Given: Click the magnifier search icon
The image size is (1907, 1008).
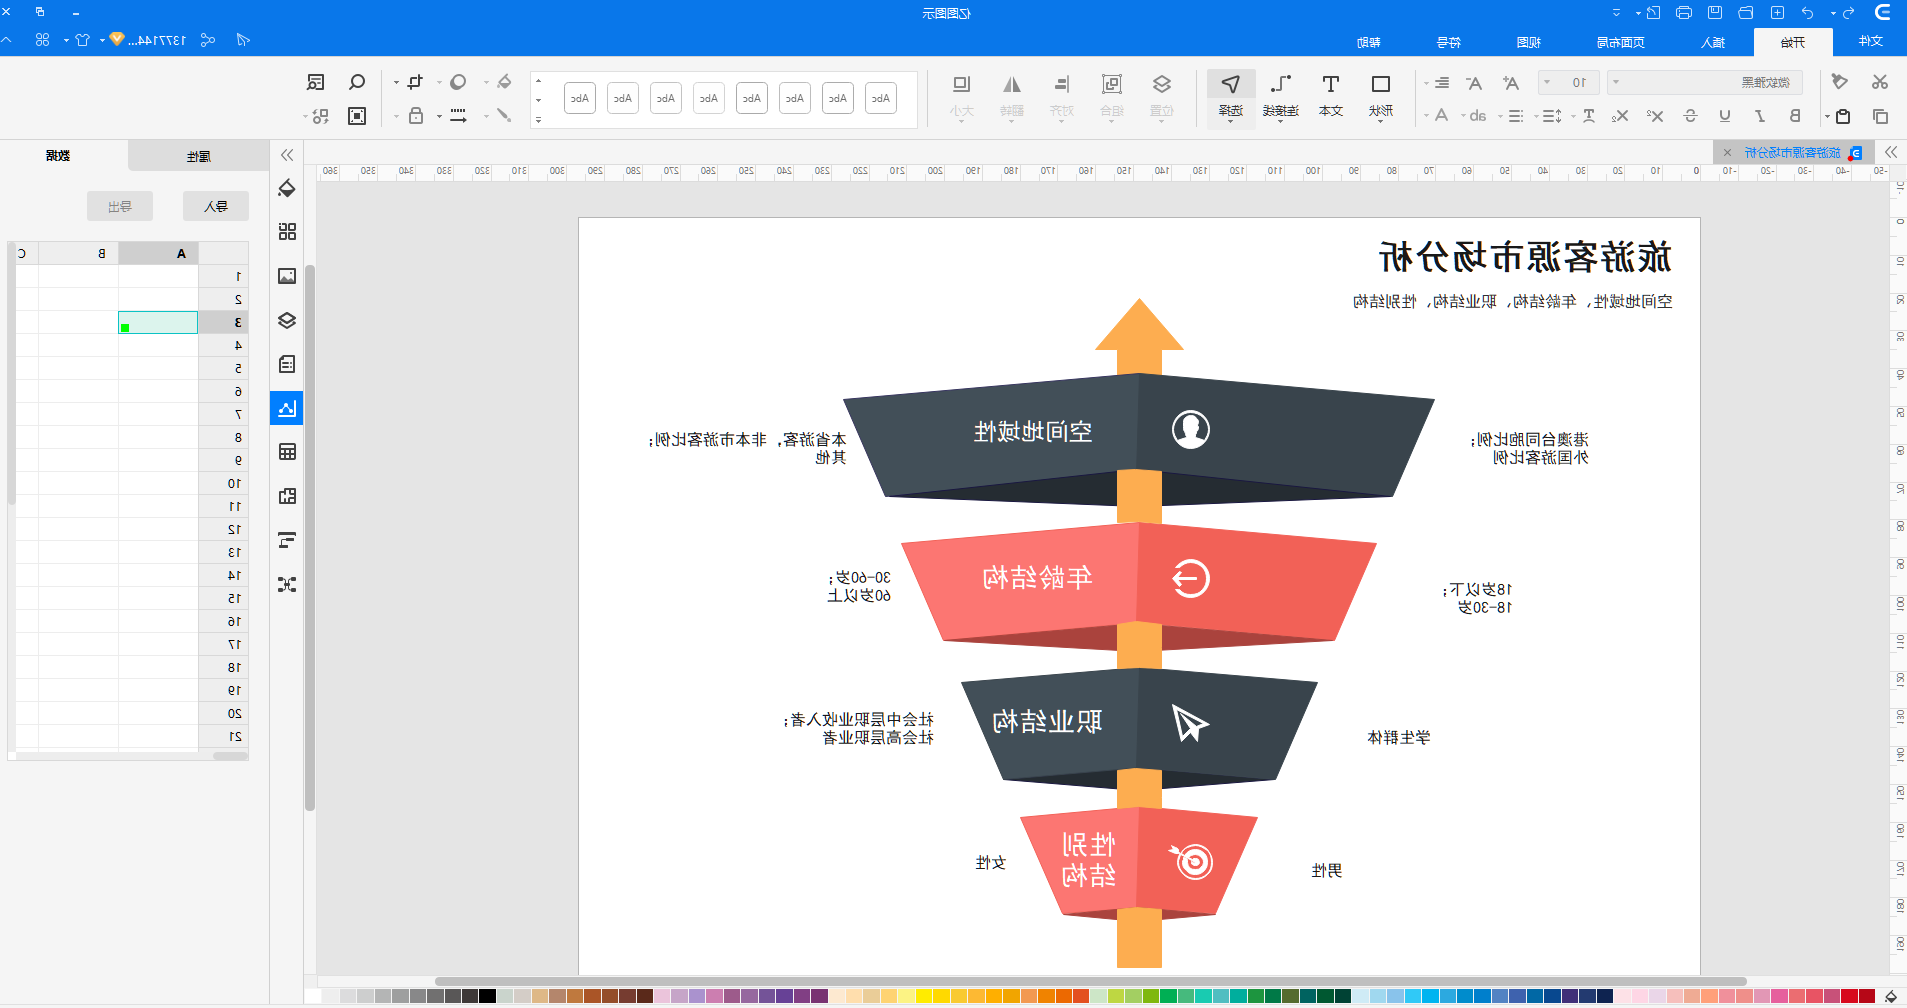Looking at the screenshot, I should click(357, 82).
